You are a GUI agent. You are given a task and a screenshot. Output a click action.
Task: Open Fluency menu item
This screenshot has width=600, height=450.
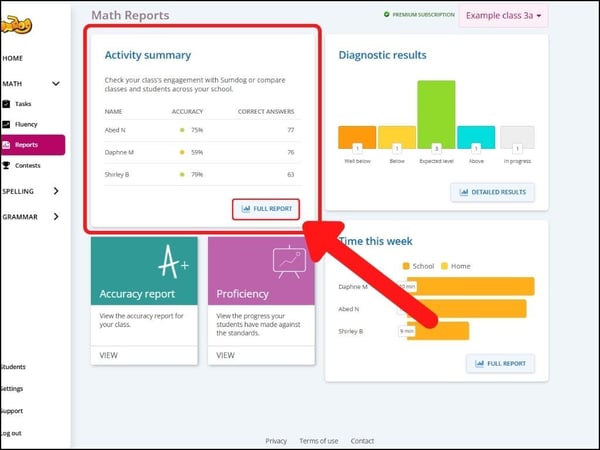(x=26, y=124)
